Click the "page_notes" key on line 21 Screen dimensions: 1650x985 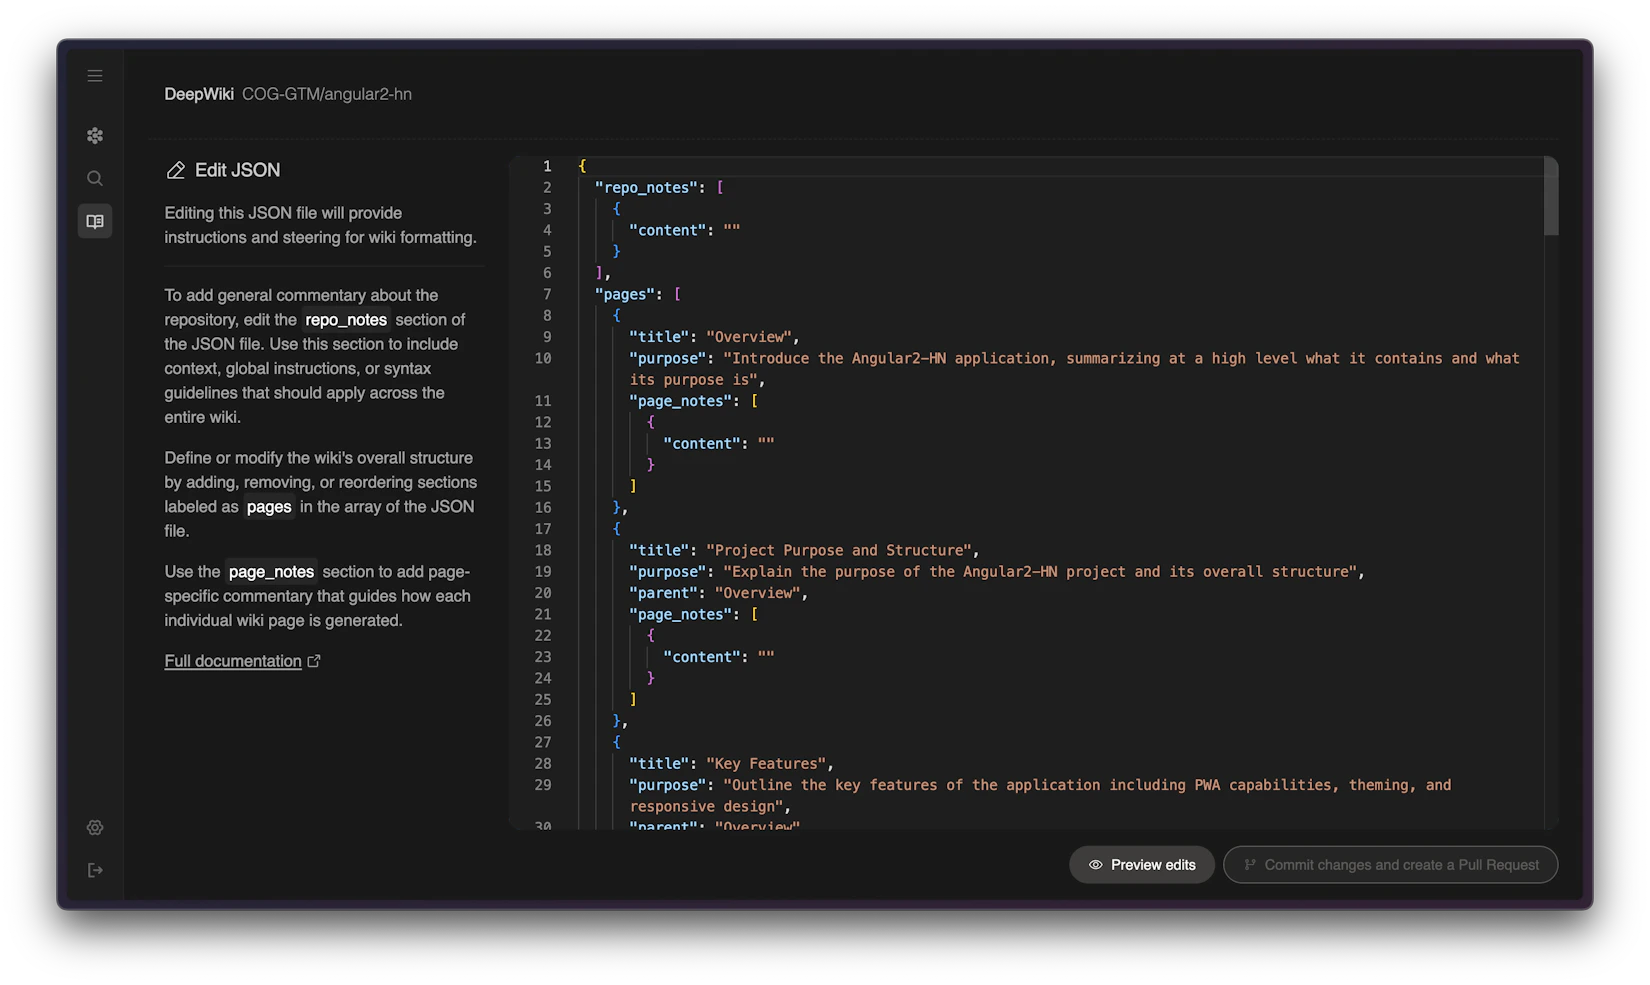point(681,614)
